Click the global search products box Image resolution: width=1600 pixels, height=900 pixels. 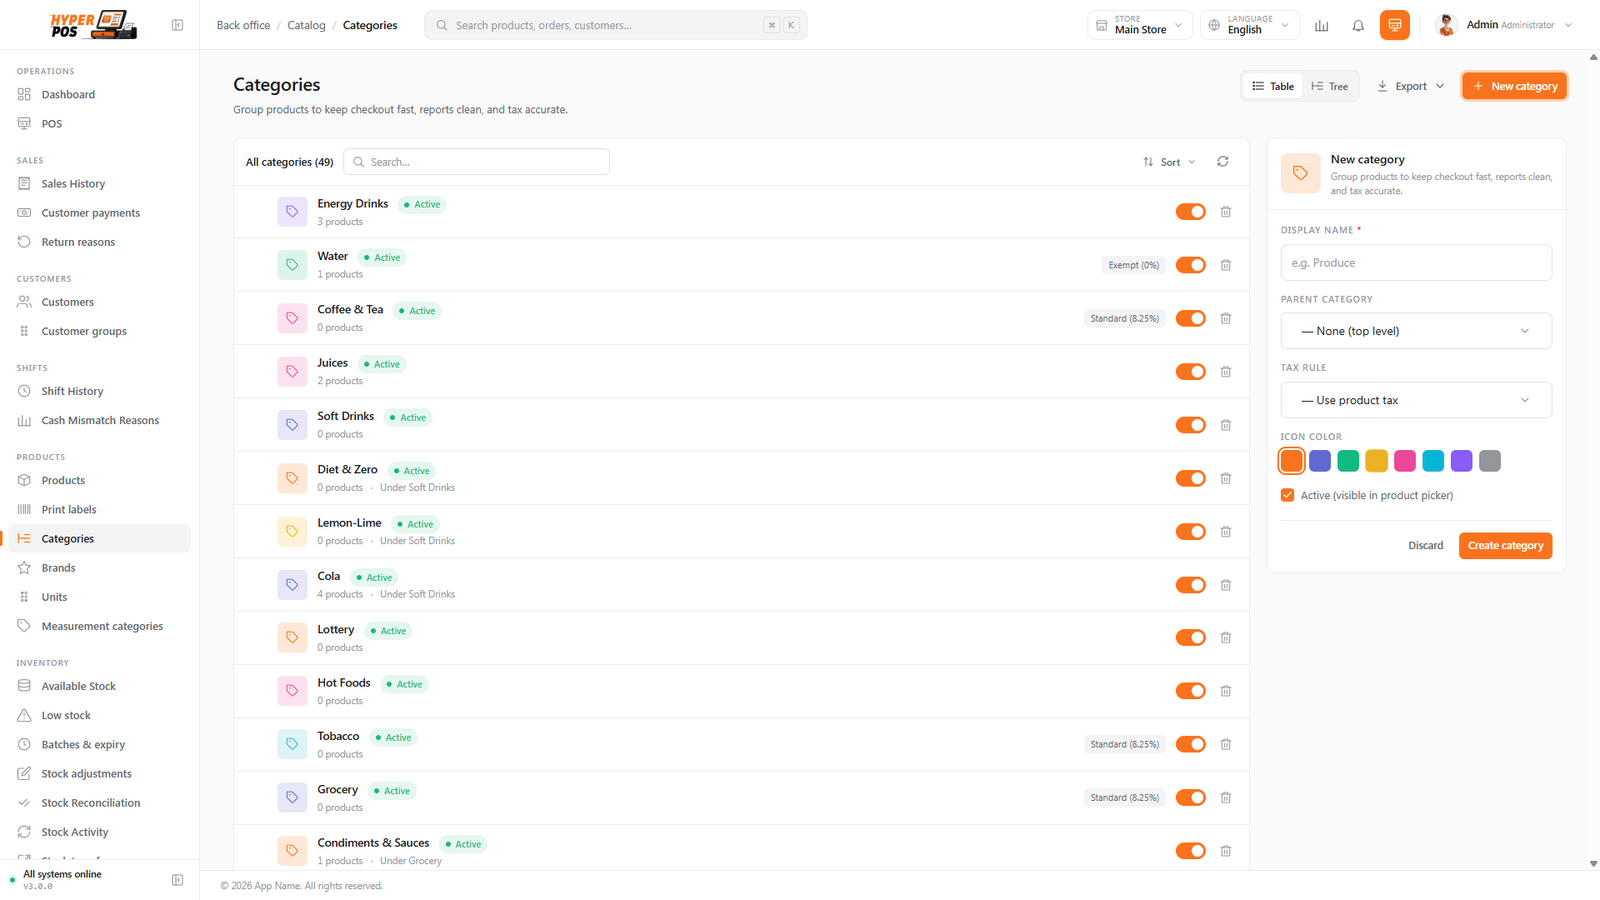pos(615,25)
